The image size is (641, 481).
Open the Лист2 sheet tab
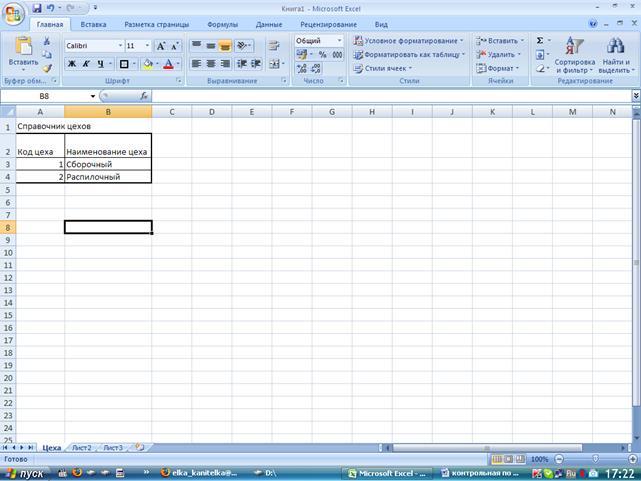click(82, 448)
